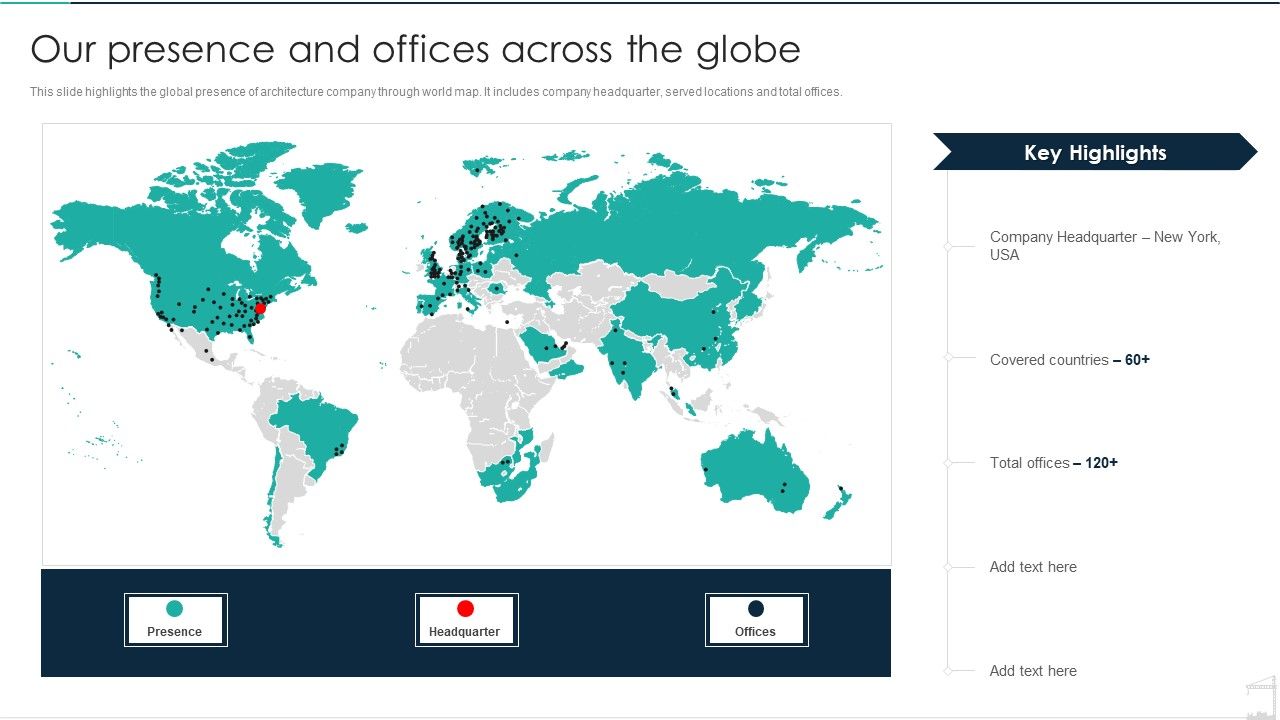Click the red Headquarter legend circle

(465, 608)
